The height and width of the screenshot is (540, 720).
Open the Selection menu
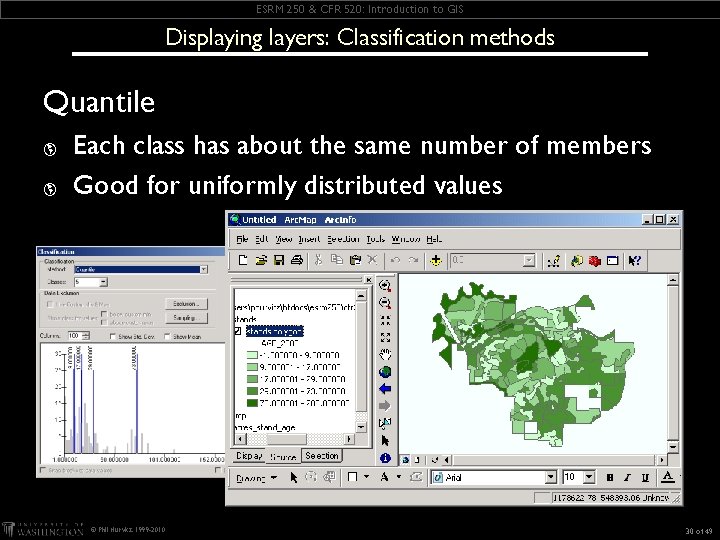tap(343, 239)
